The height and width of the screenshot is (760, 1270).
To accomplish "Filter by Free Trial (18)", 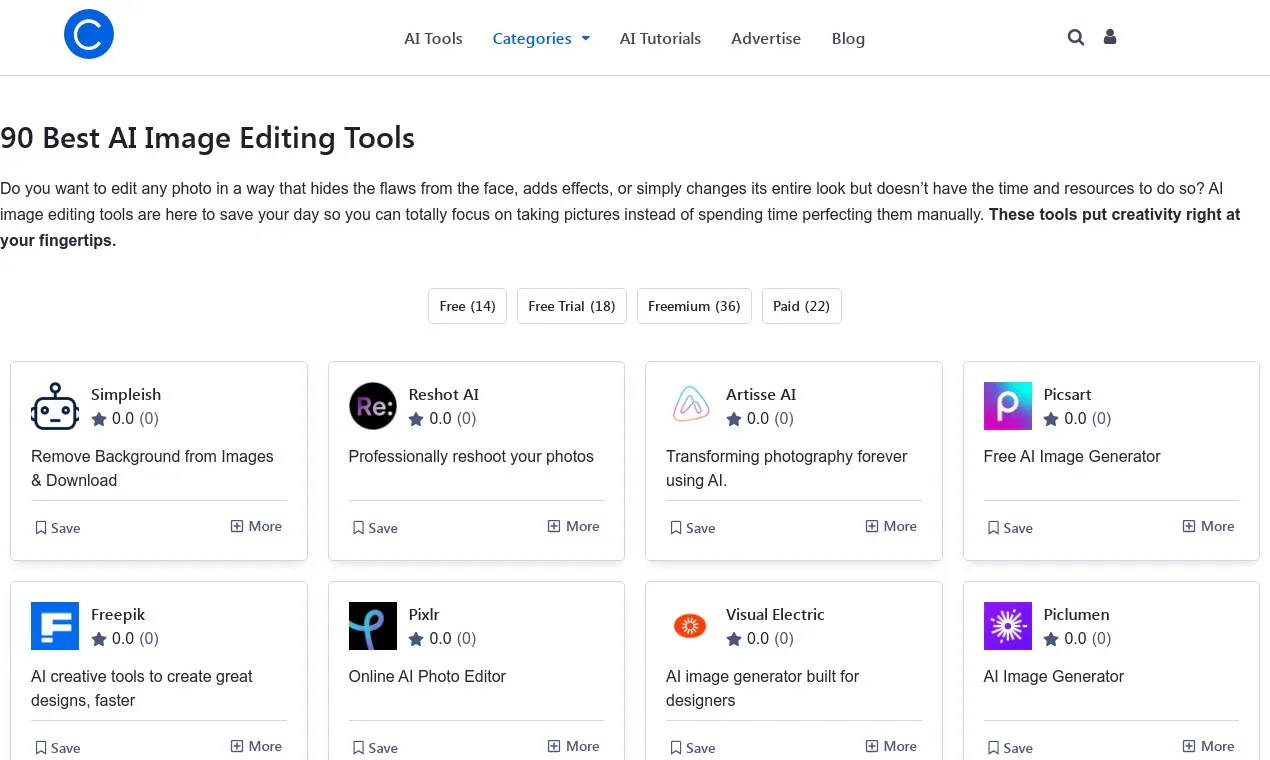I will (572, 306).
